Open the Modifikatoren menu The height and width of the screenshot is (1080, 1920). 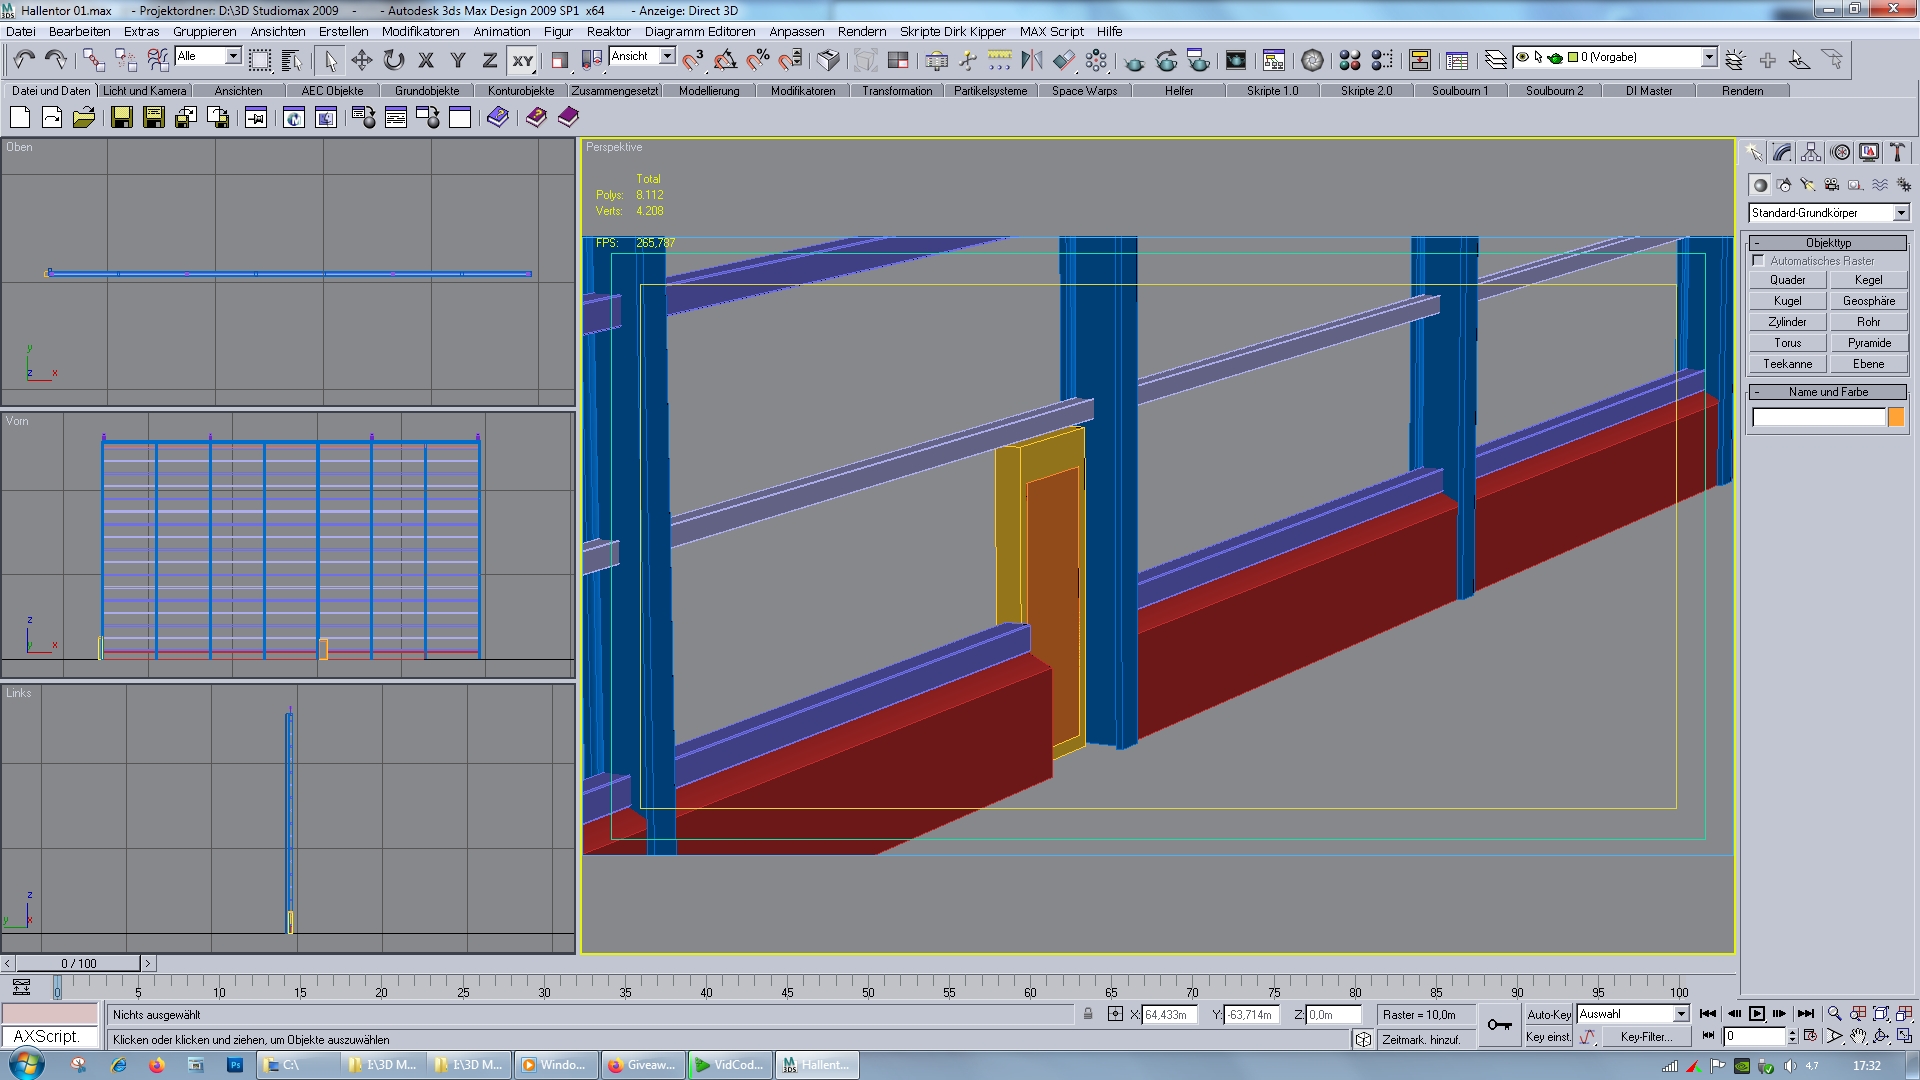[x=420, y=31]
